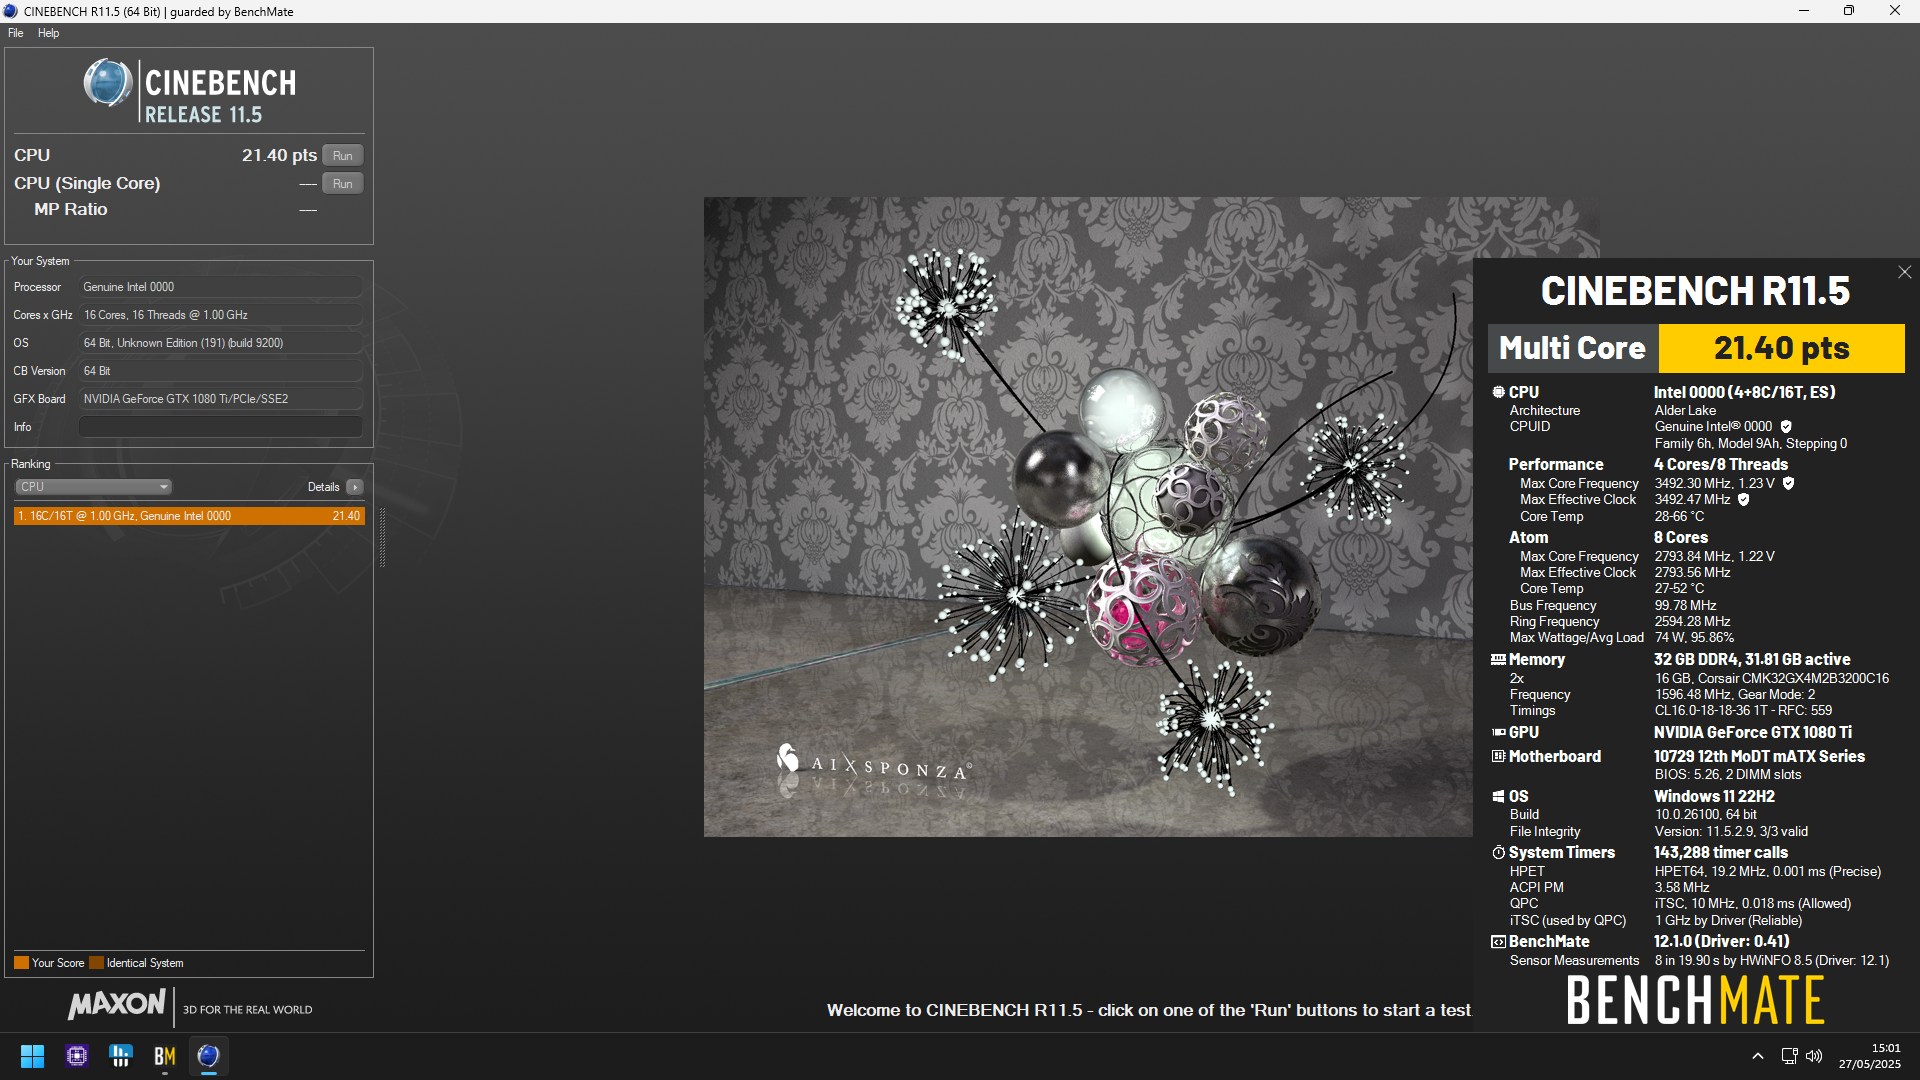Expand ranking Details arrow button
The width and height of the screenshot is (1920, 1080).
(355, 487)
